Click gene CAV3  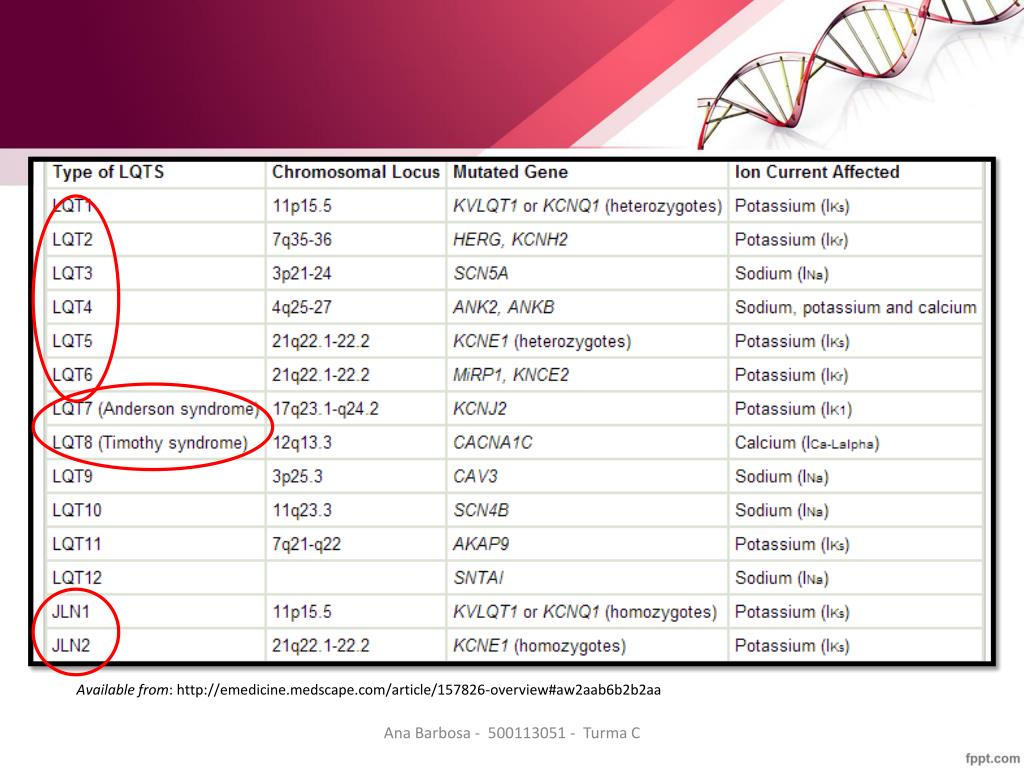pyautogui.click(x=475, y=477)
